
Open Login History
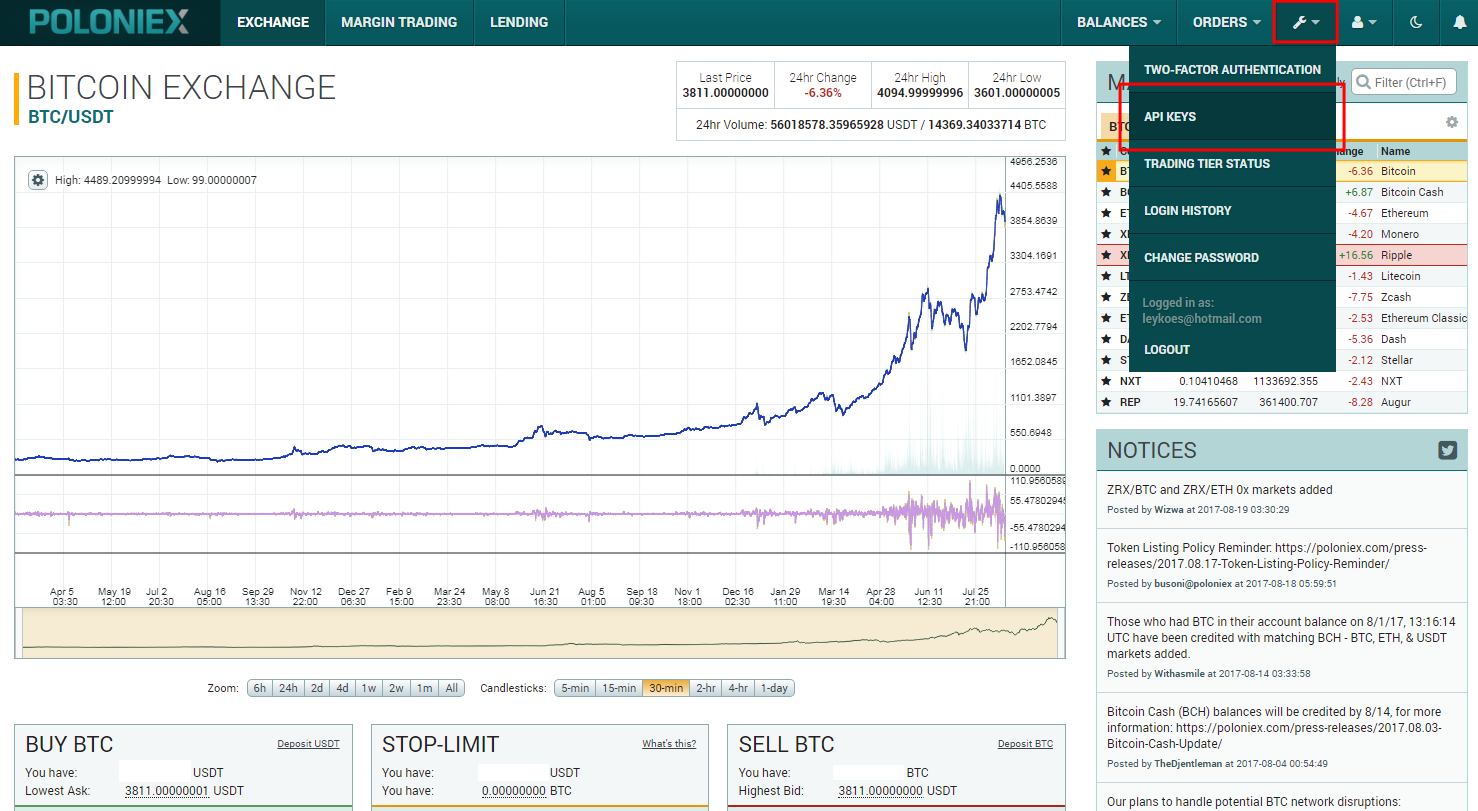[1232, 211]
